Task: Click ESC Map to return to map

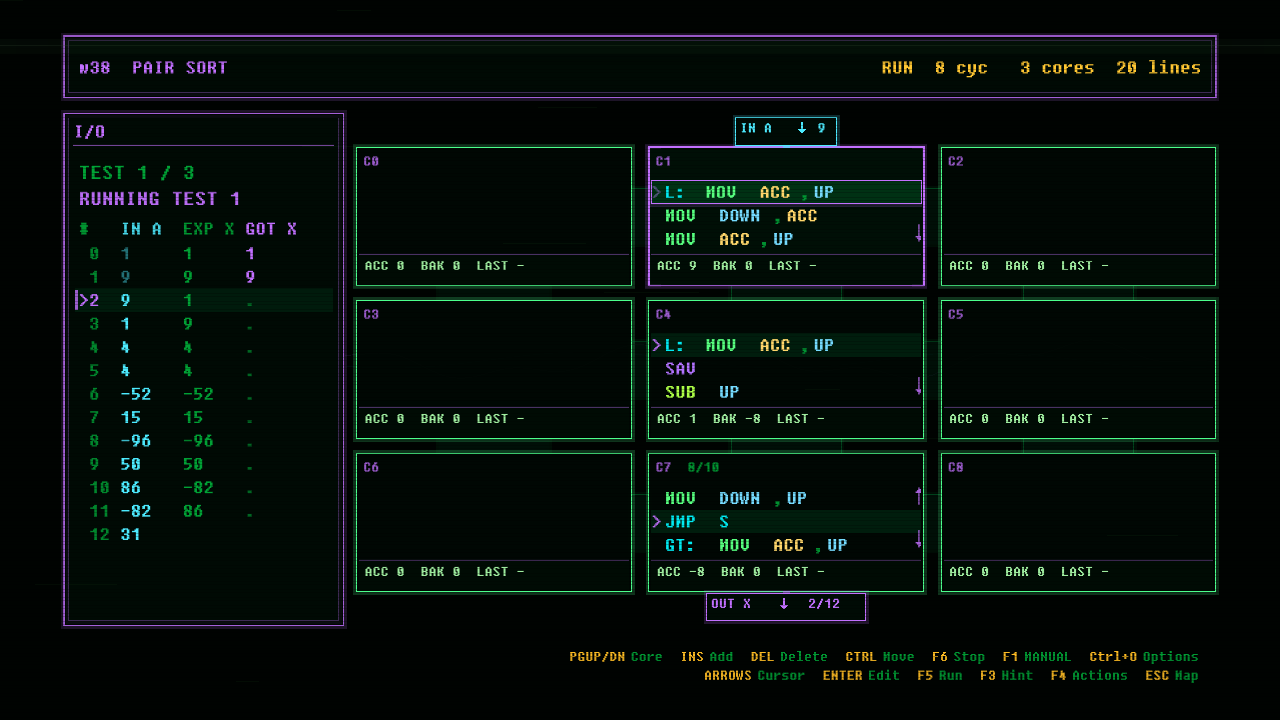Action: [x=1172, y=676]
